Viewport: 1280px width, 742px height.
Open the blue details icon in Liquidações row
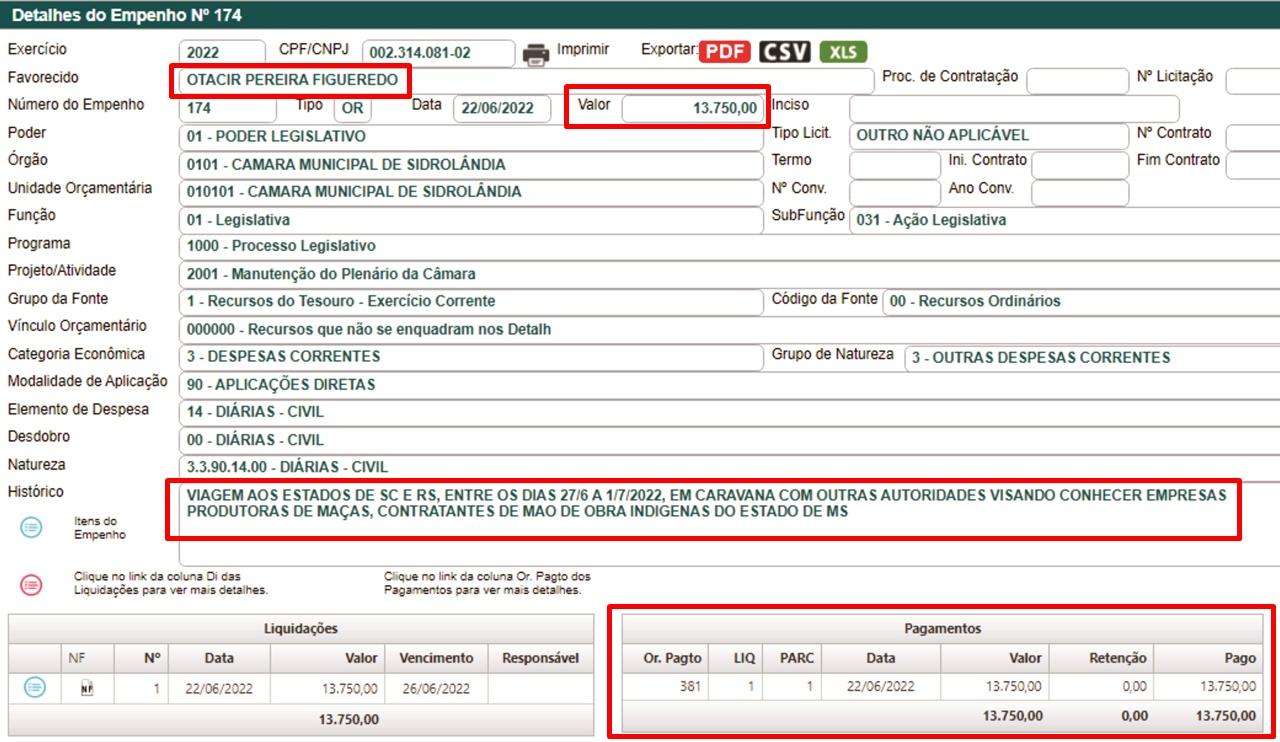[34, 687]
